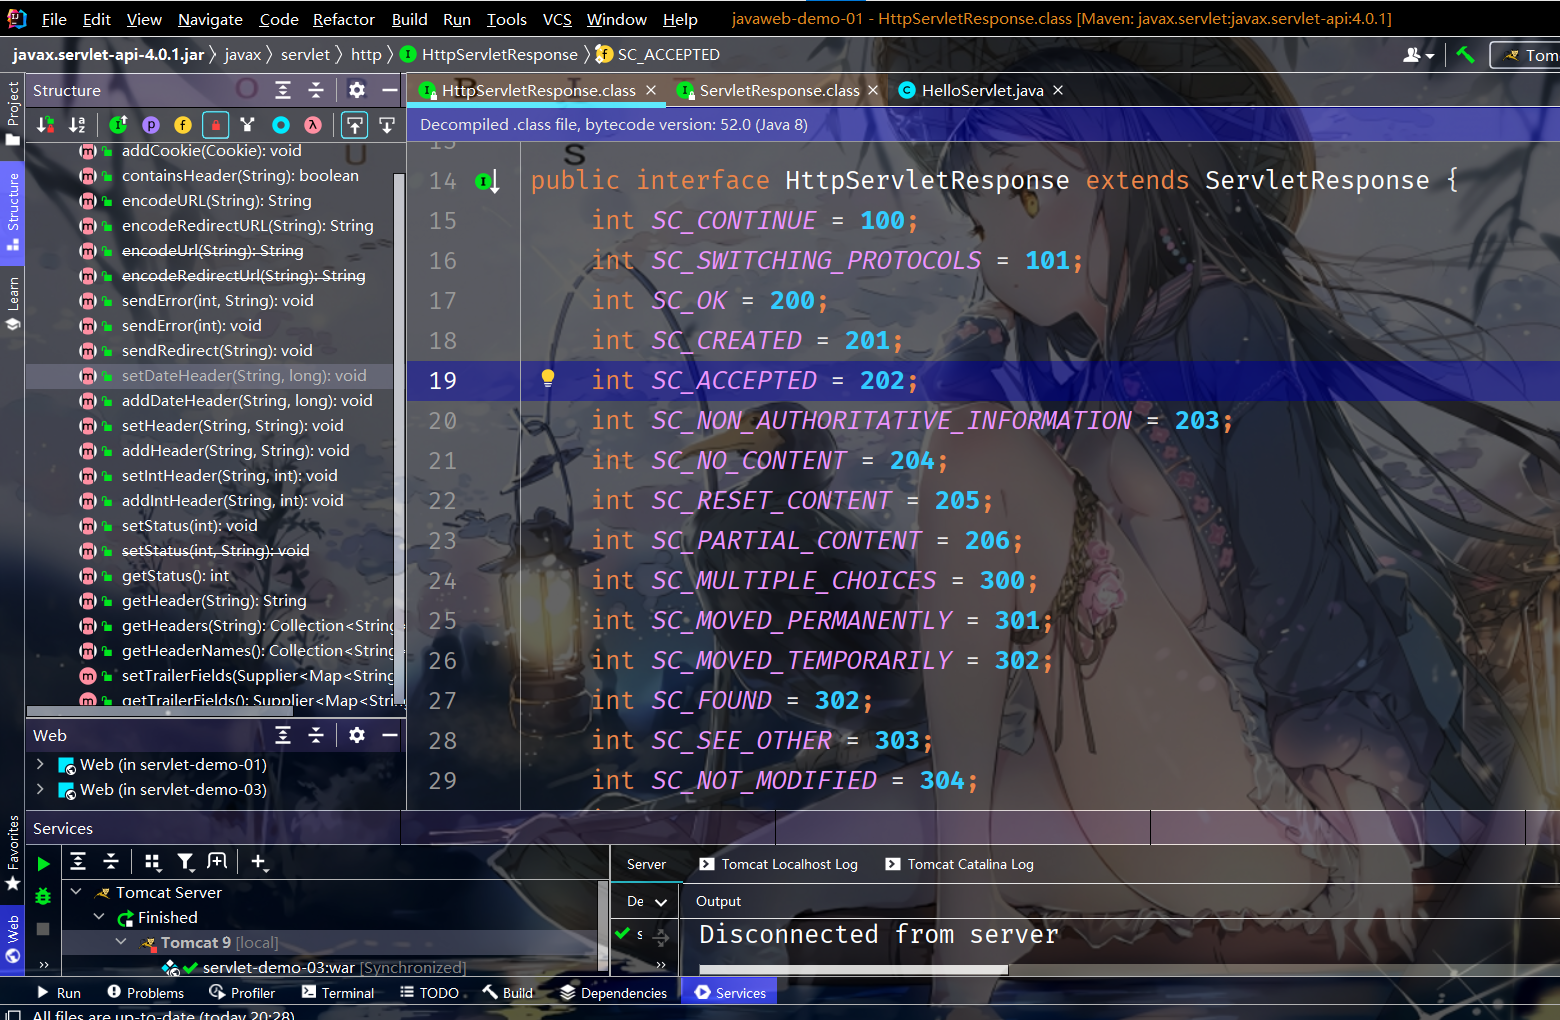Image resolution: width=1560 pixels, height=1020 pixels.
Task: Toggle Autoscroll to Source in Structure panel
Action: pos(355,125)
